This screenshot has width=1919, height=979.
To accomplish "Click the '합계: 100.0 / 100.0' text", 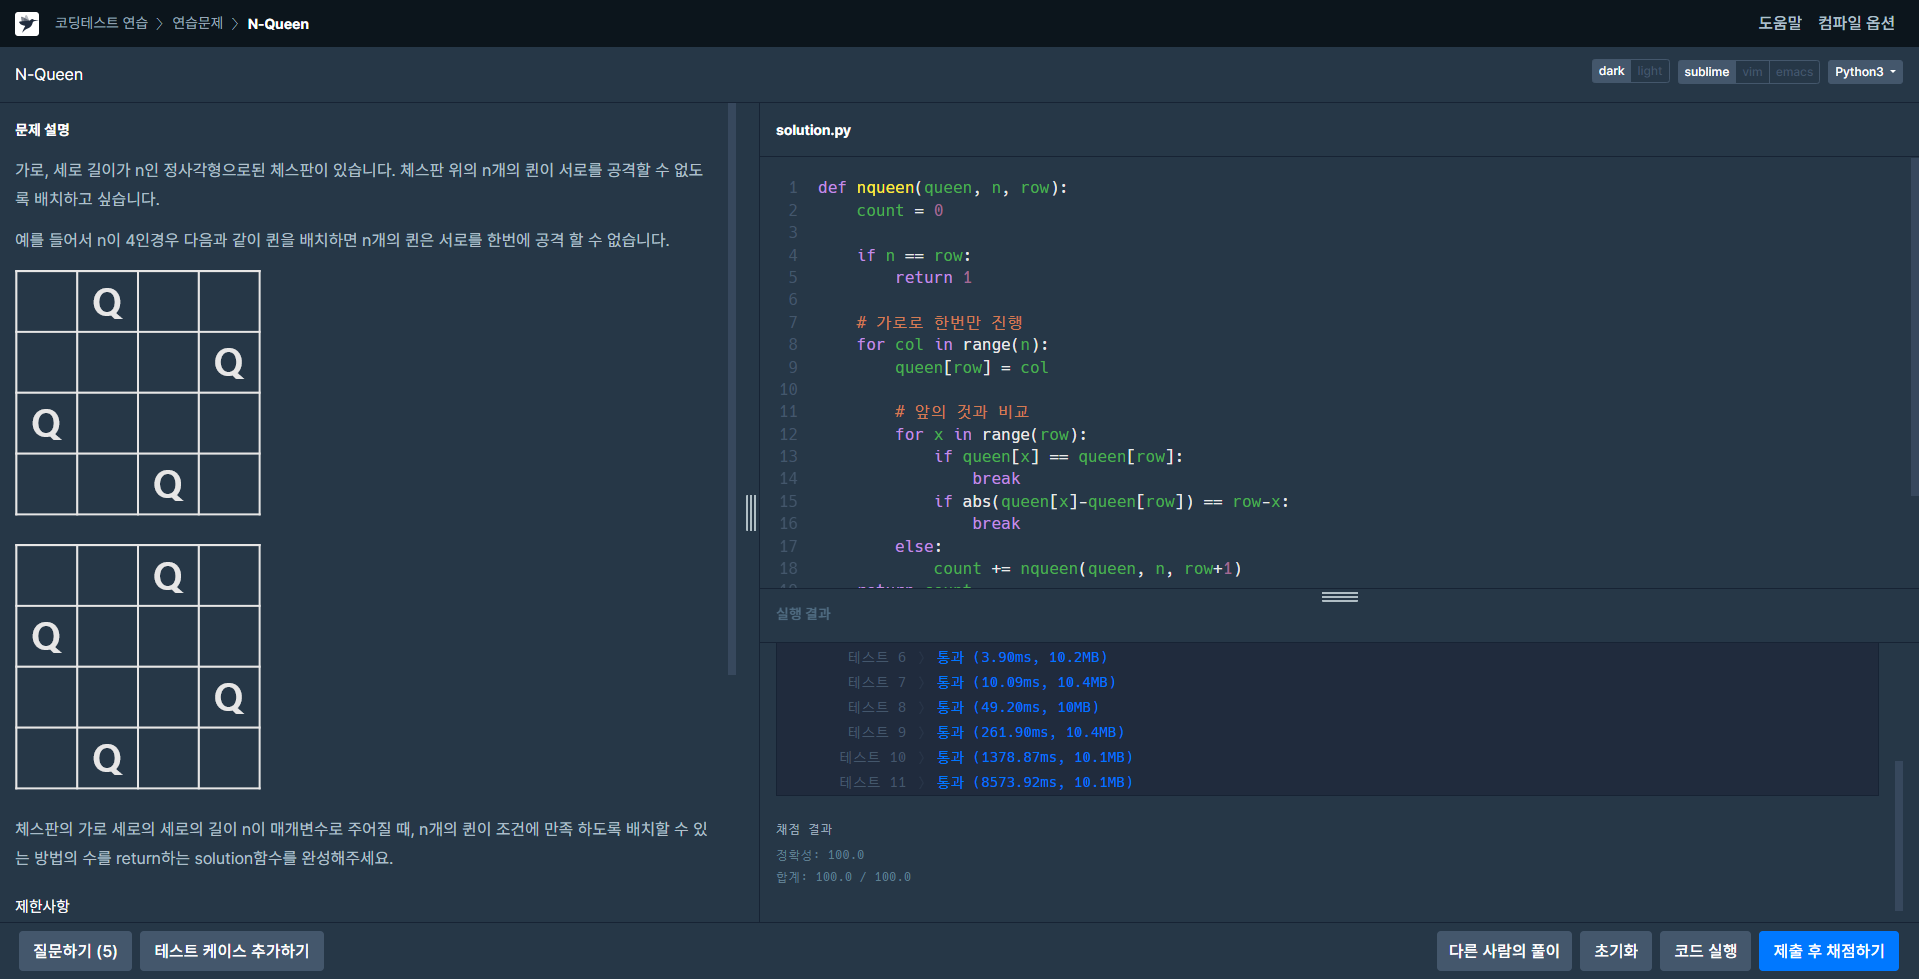I will click(x=843, y=877).
